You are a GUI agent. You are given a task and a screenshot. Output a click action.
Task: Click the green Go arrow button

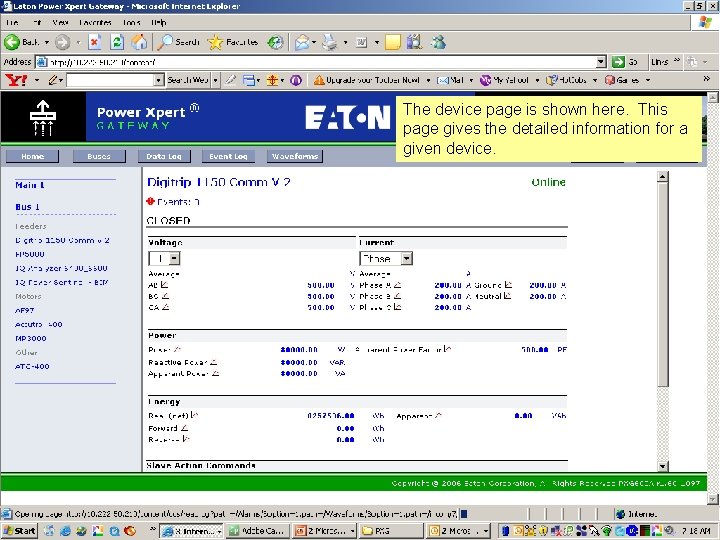click(x=618, y=62)
